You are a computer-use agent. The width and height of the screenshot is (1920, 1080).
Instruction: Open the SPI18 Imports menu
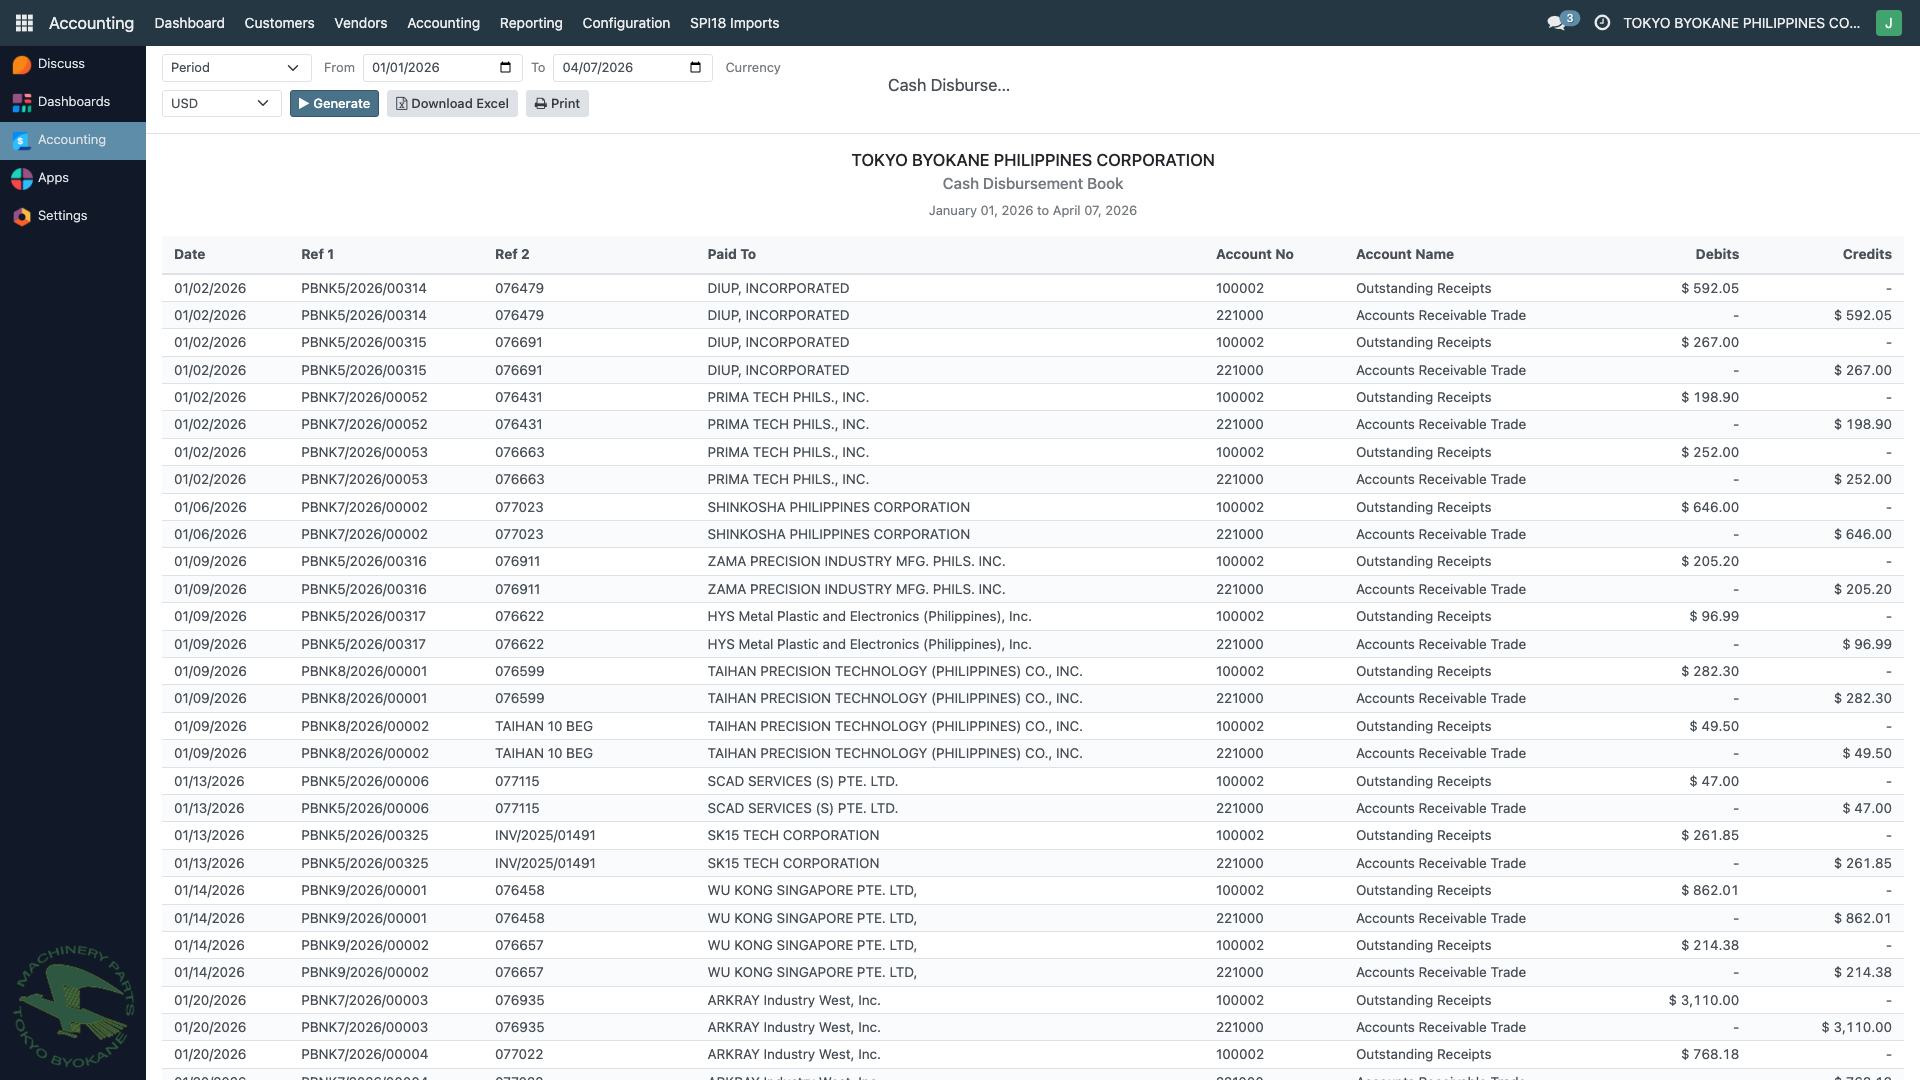pos(734,22)
